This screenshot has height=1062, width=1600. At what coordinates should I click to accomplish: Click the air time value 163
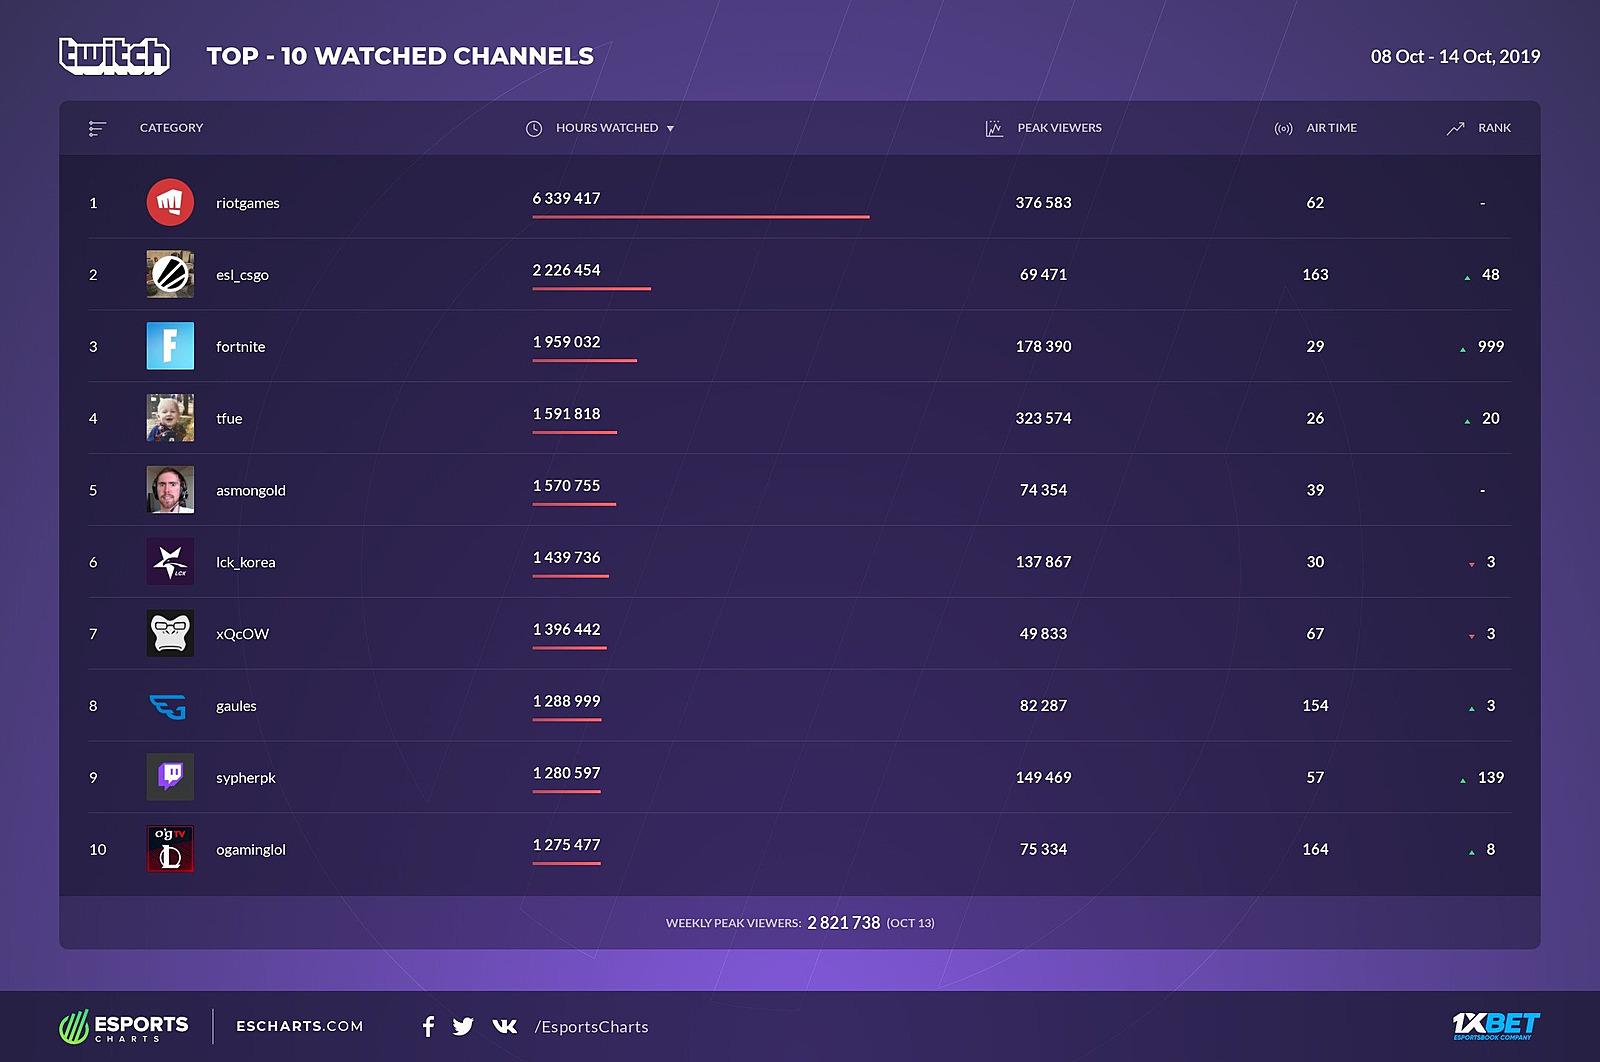point(1316,274)
